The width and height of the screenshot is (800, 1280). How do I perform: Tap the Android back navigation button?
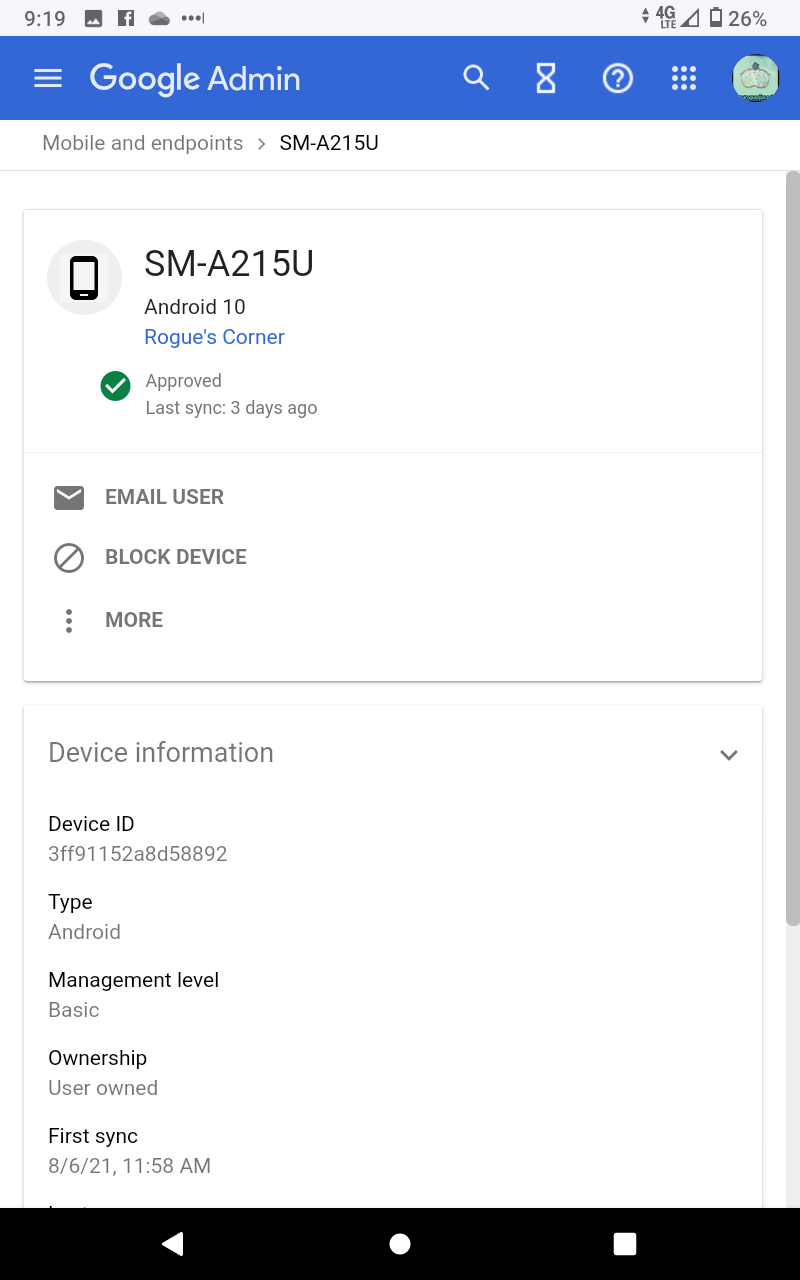coord(173,1243)
